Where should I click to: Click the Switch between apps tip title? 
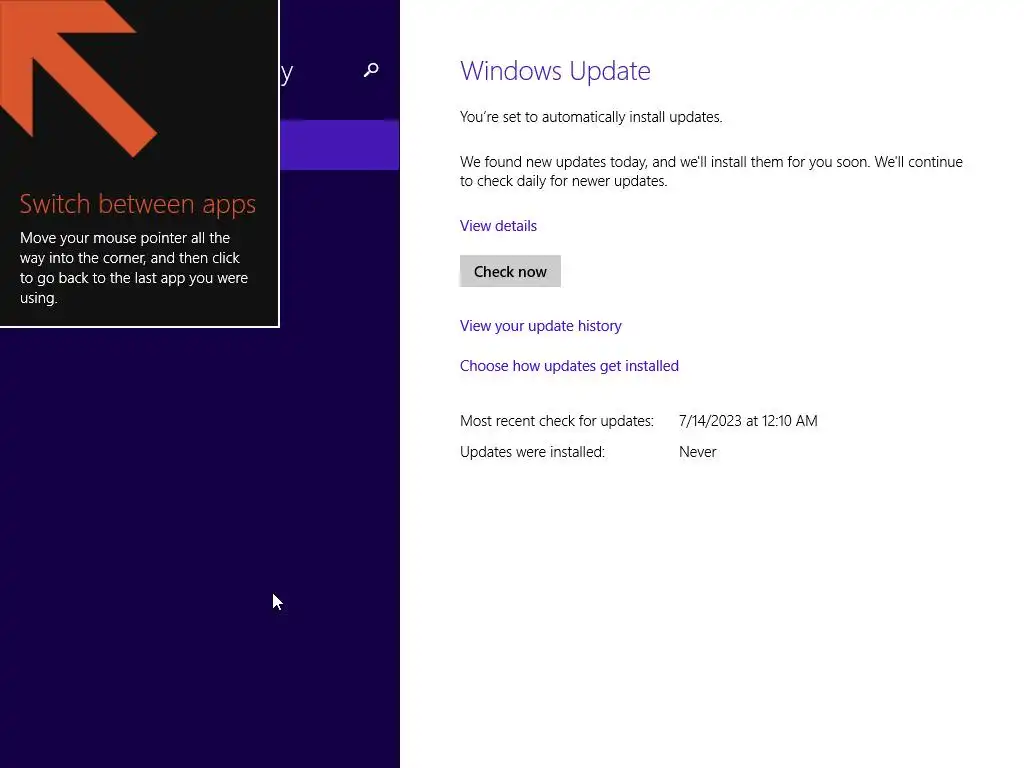tap(138, 204)
